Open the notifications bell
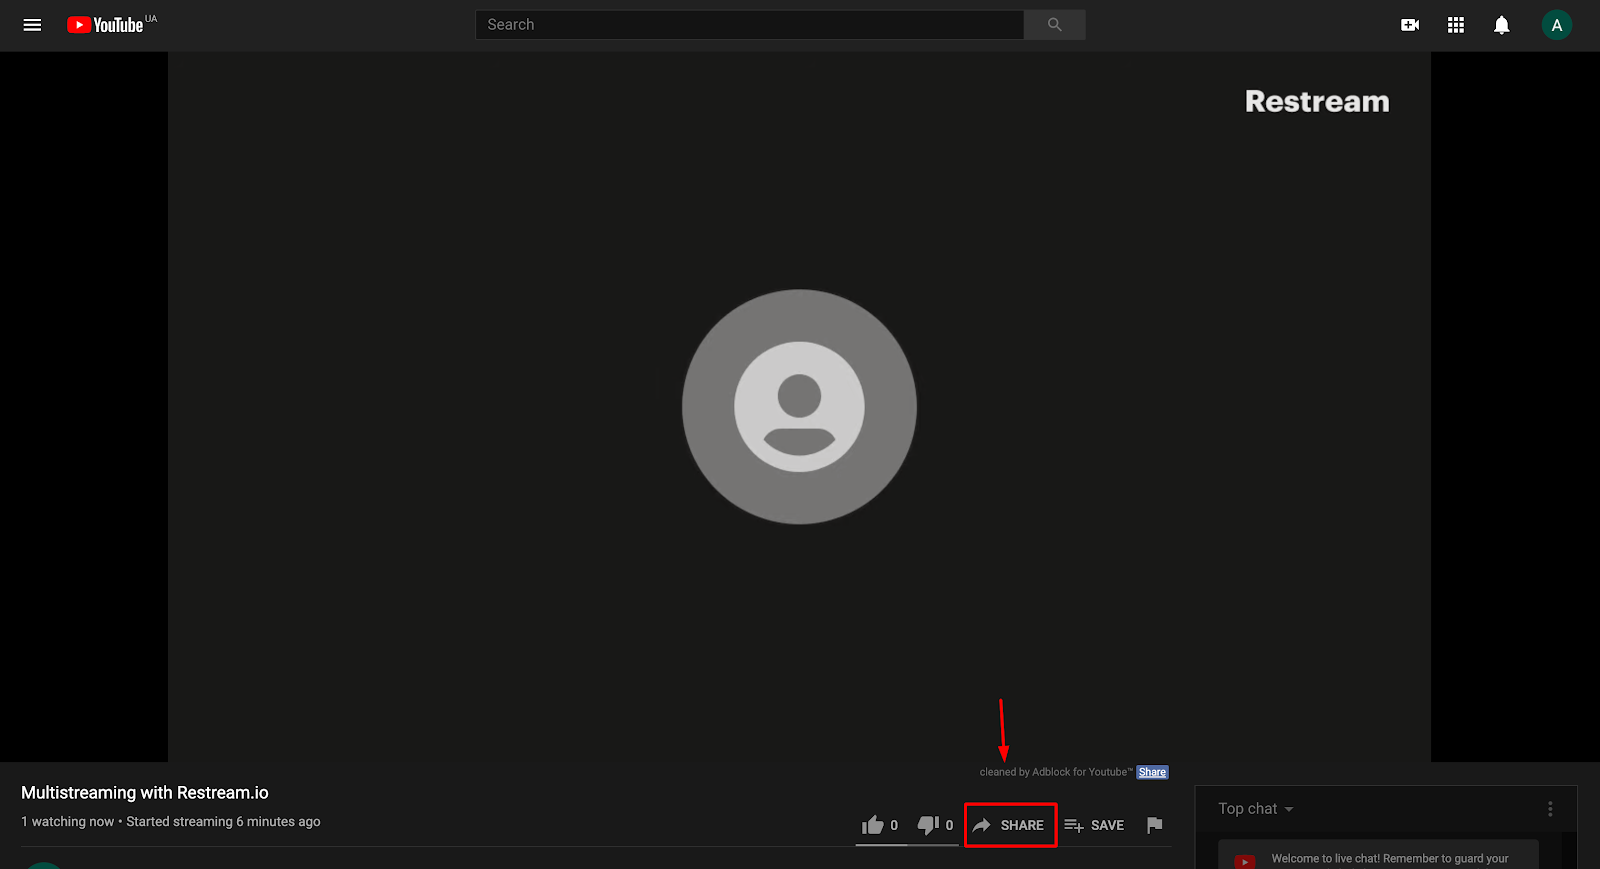 [x=1501, y=25]
